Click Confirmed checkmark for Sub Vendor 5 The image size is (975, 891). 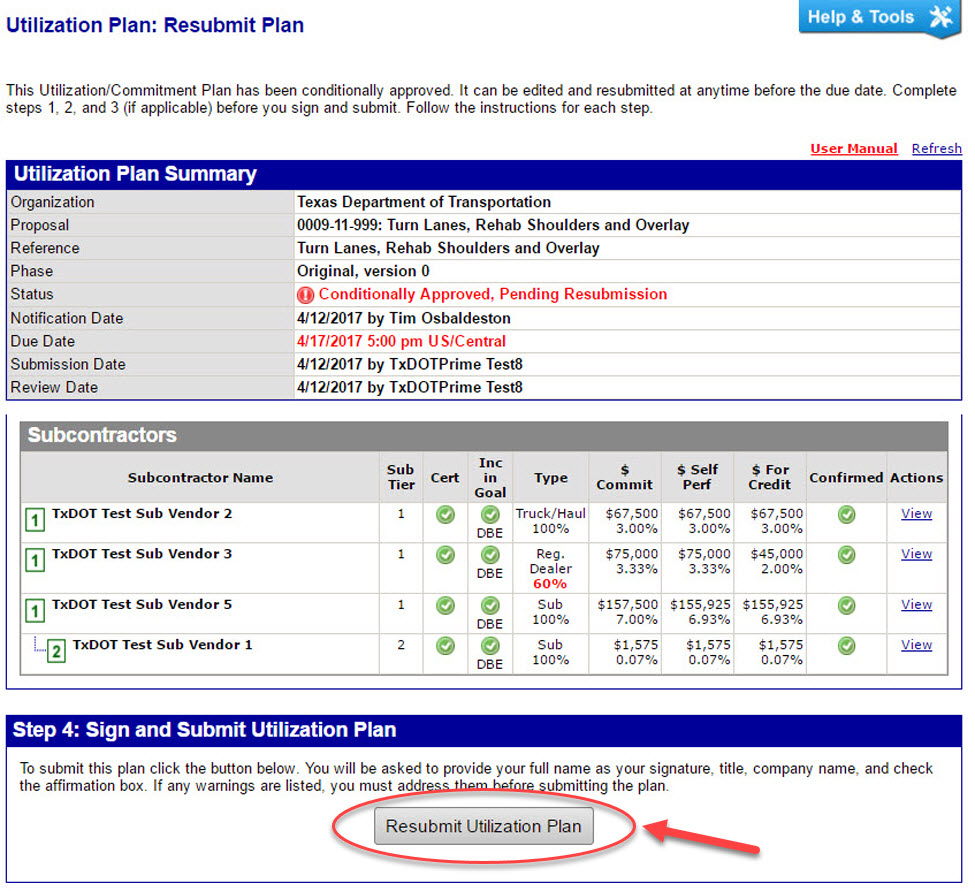point(846,606)
